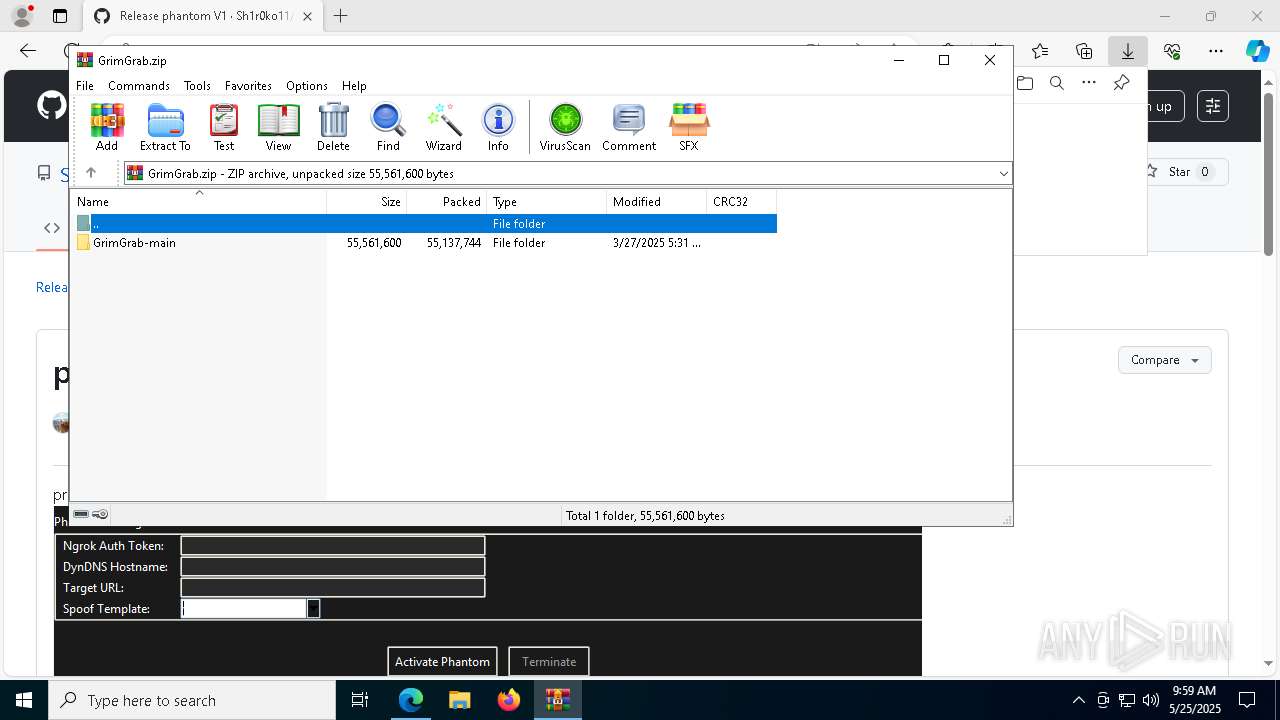Open the Options menu
This screenshot has height=720, width=1280.
pos(307,86)
